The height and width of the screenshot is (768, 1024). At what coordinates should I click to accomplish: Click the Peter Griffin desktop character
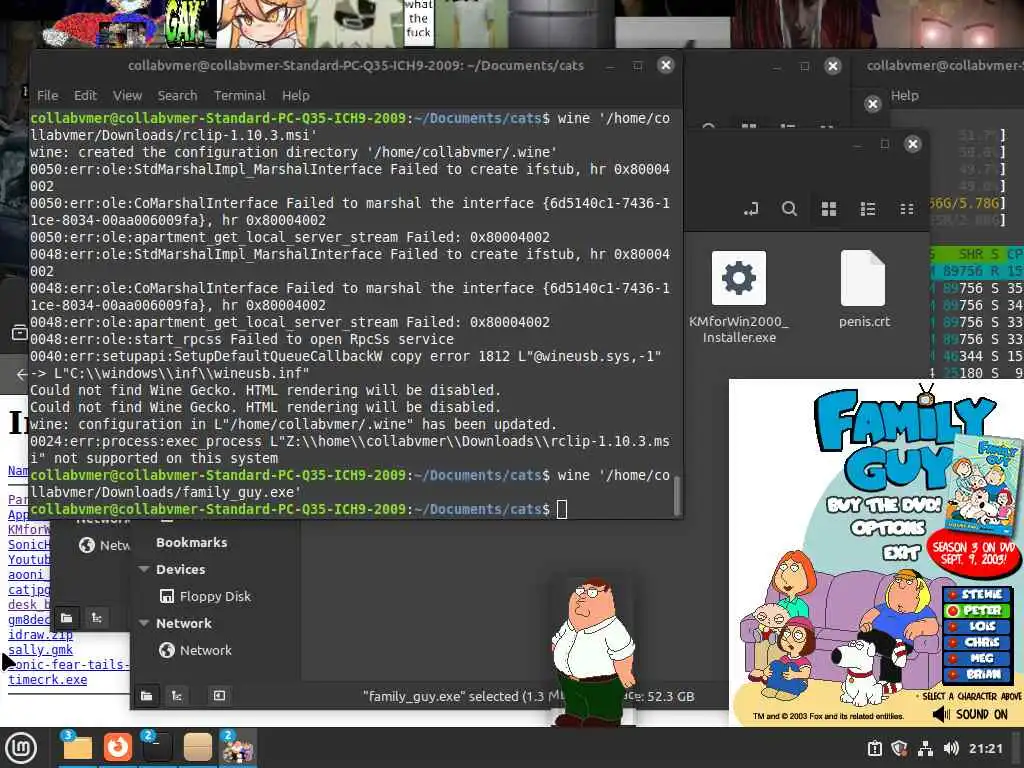593,651
